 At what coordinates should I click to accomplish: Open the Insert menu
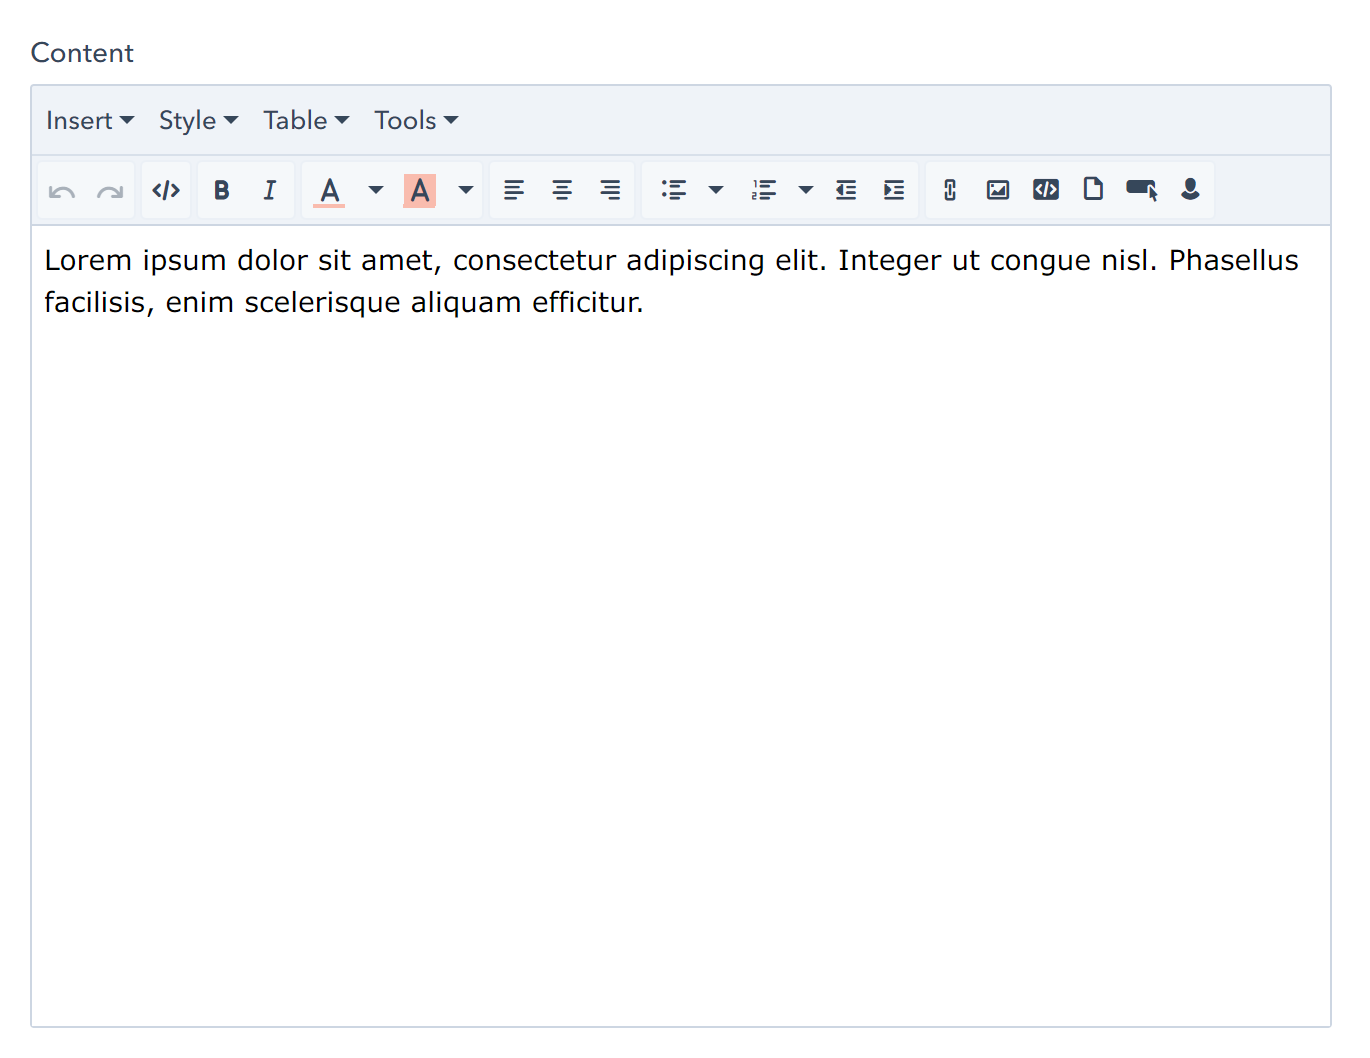click(x=89, y=120)
